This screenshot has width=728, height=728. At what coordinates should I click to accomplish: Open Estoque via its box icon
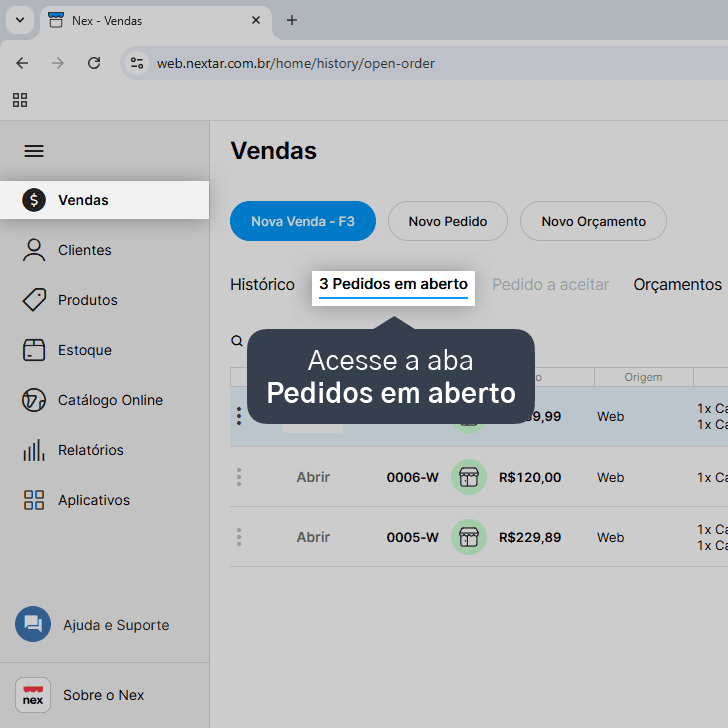[34, 350]
